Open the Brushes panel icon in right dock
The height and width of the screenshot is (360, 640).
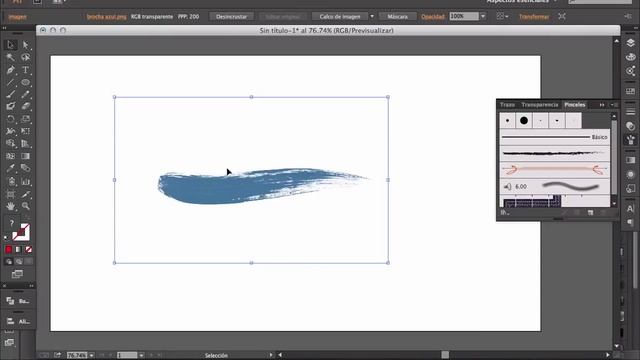point(631,140)
